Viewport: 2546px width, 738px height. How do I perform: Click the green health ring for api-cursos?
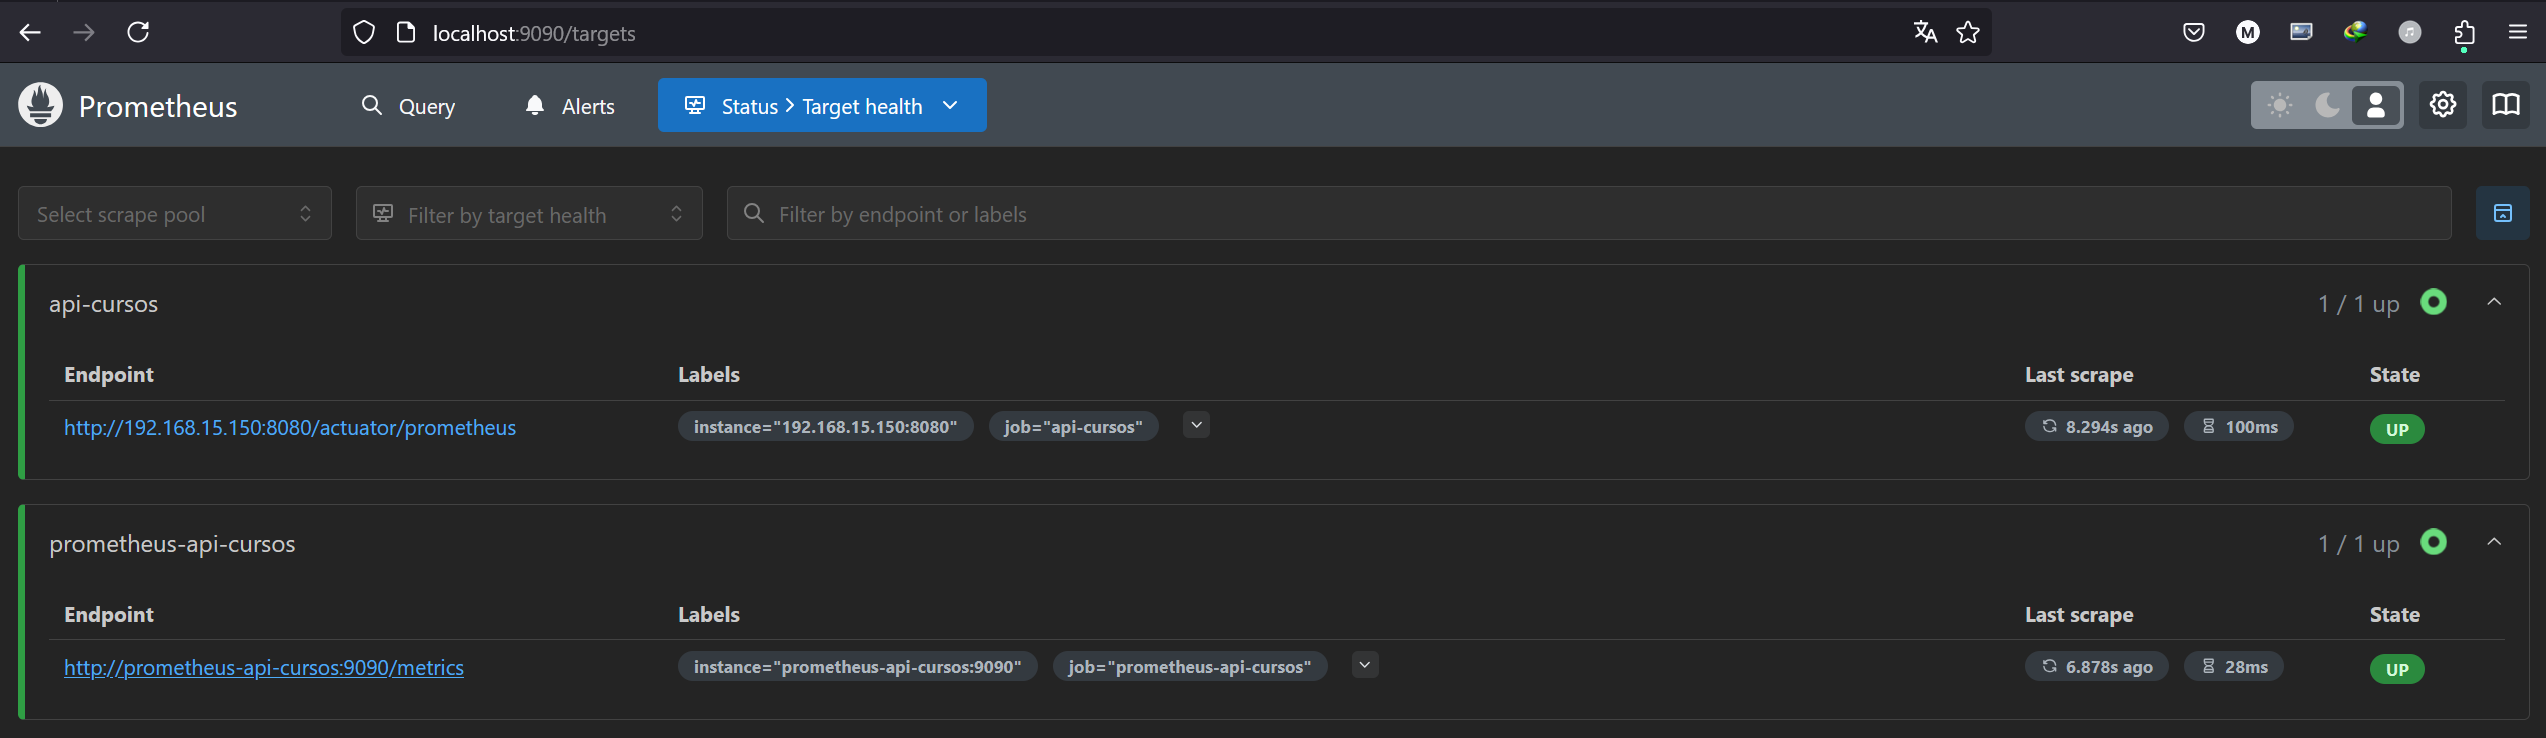pyautogui.click(x=2433, y=302)
